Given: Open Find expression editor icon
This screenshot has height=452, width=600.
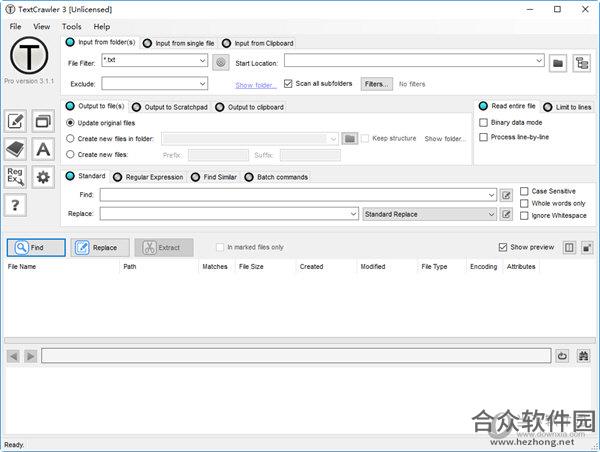Looking at the screenshot, I should pos(506,195).
